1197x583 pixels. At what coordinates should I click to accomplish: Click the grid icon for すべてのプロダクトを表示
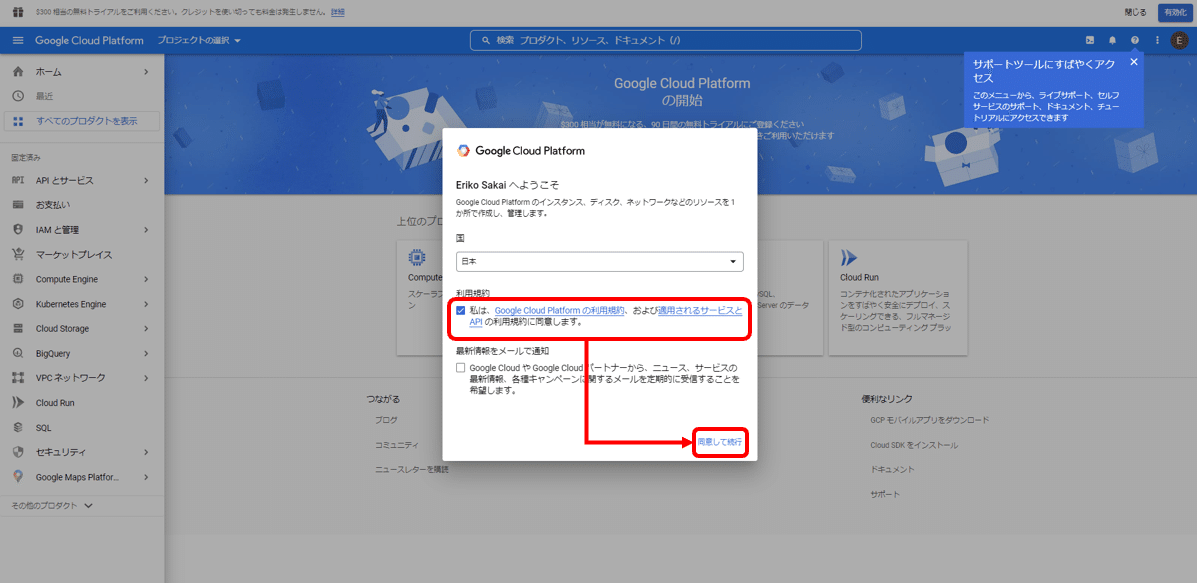click(x=18, y=121)
